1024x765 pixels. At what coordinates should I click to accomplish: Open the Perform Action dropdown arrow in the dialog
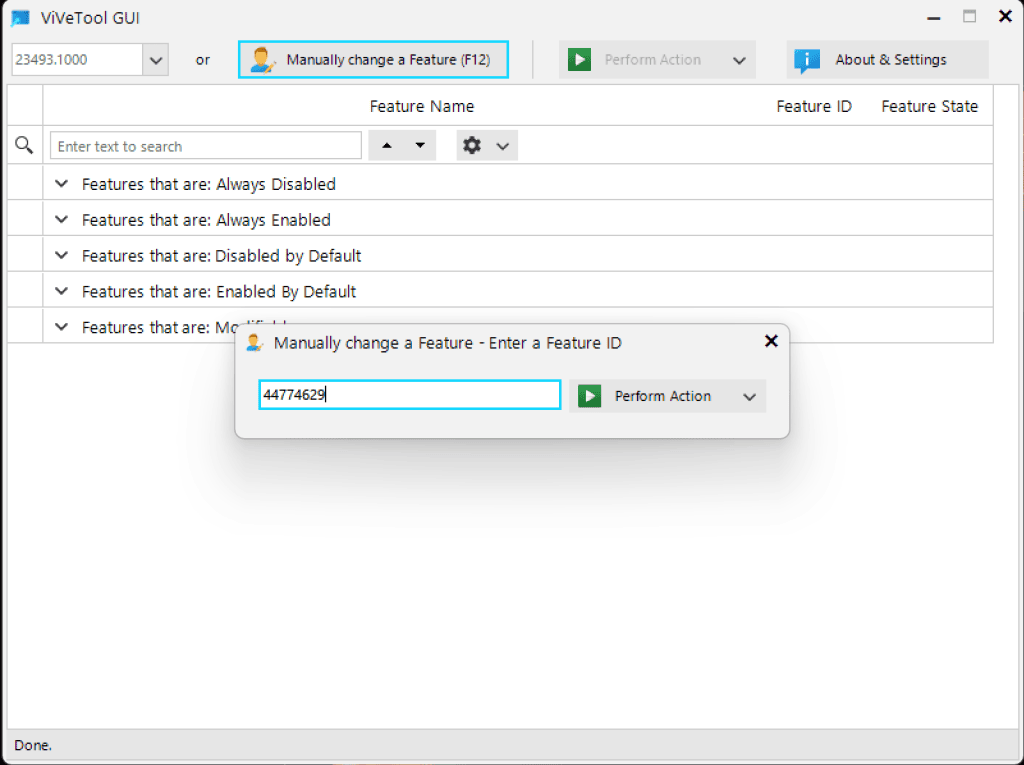(x=749, y=396)
